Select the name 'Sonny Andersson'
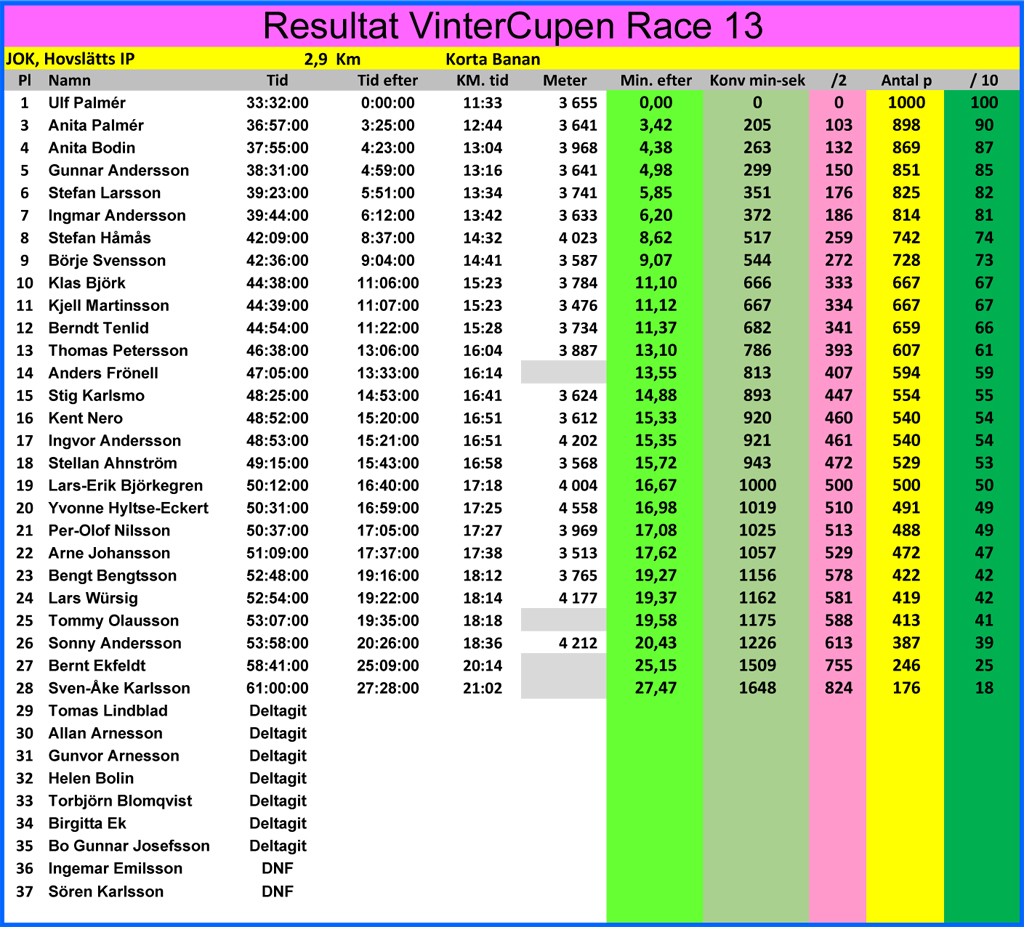Image resolution: width=1024 pixels, height=927 pixels. (115, 643)
